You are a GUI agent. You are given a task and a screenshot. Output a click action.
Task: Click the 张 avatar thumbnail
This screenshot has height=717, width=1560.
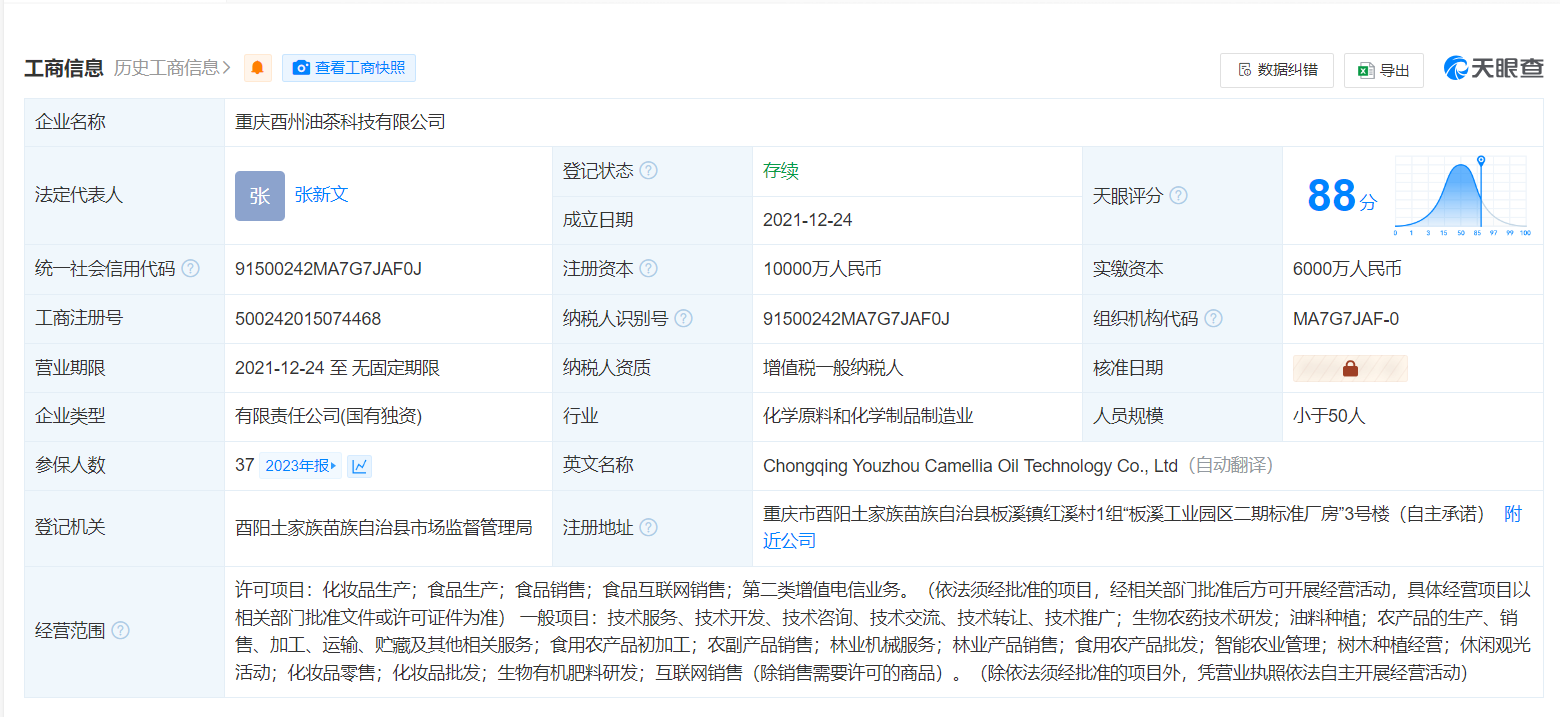[260, 196]
